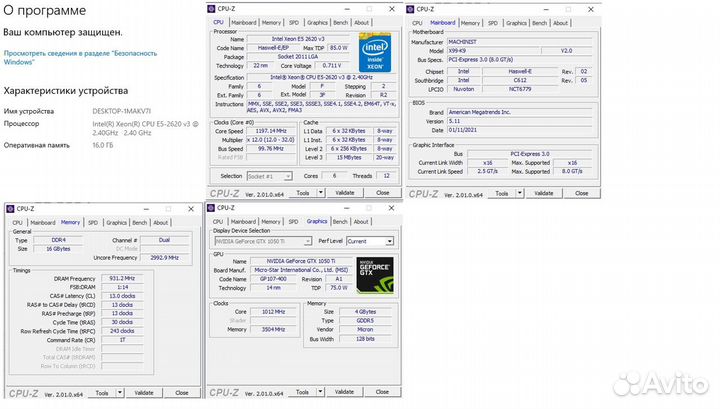Viewport: 720px width, 409px height.
Task: Click Validate button in the Mainboard window
Action: click(x=544, y=193)
